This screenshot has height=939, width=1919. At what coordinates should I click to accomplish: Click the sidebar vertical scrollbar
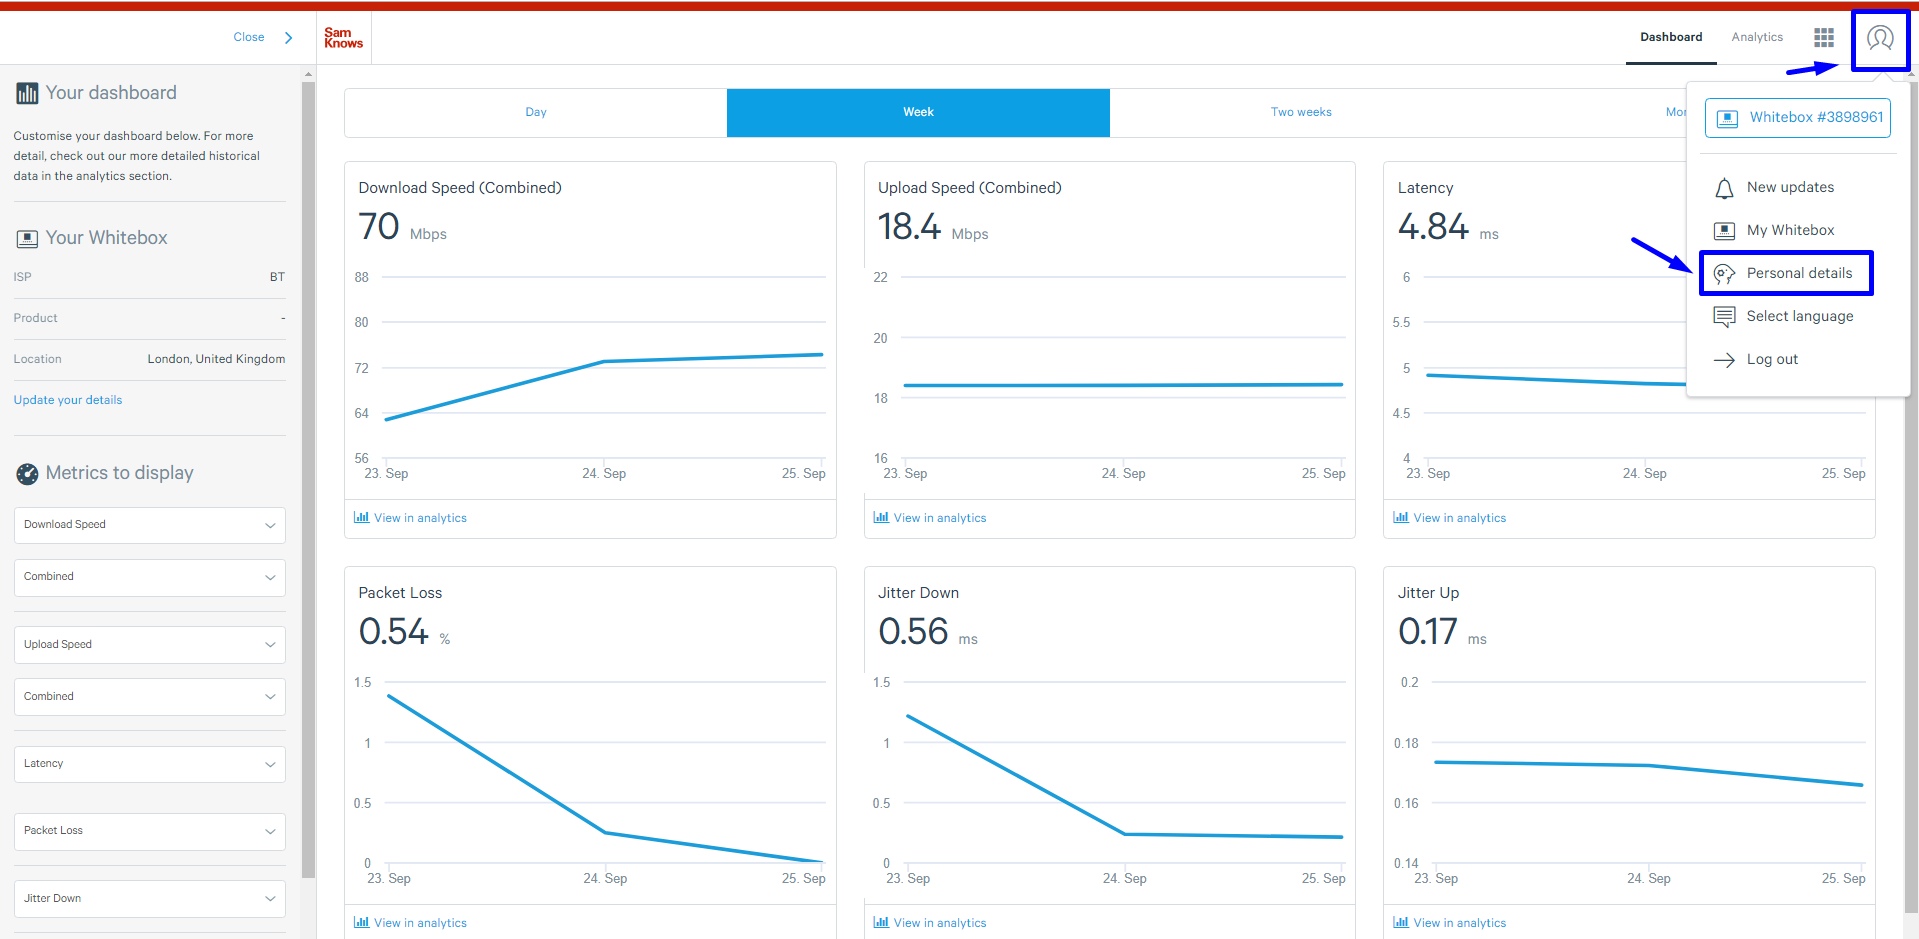(x=308, y=480)
